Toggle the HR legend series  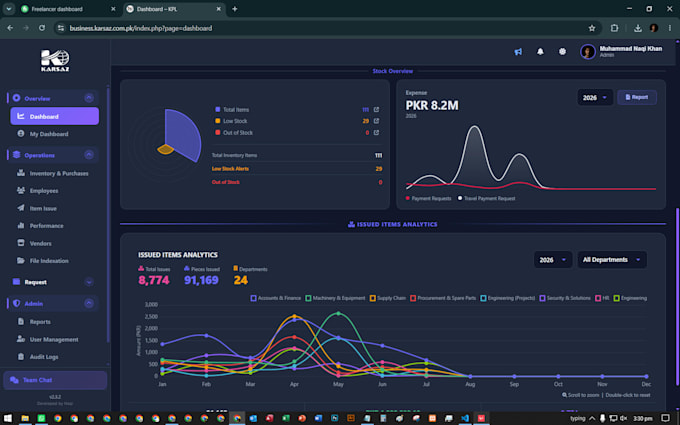click(602, 298)
